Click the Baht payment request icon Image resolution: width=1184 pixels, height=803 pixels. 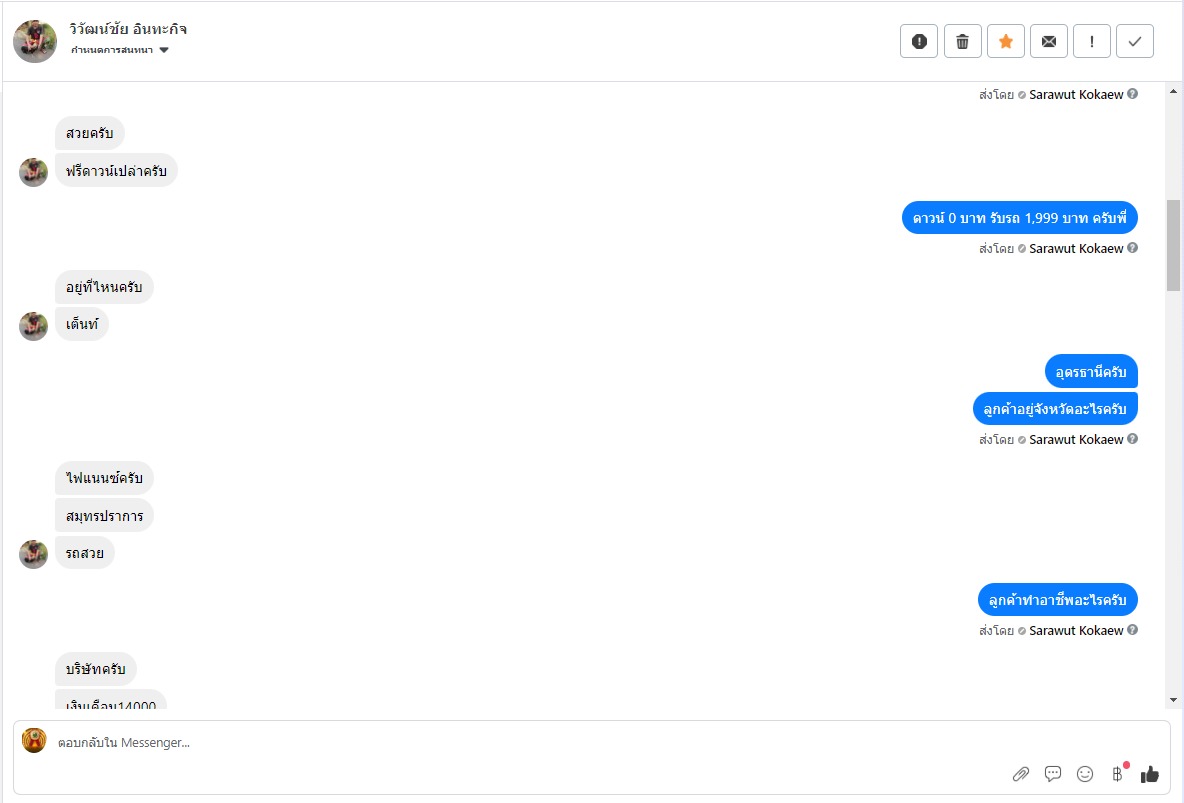point(1117,773)
